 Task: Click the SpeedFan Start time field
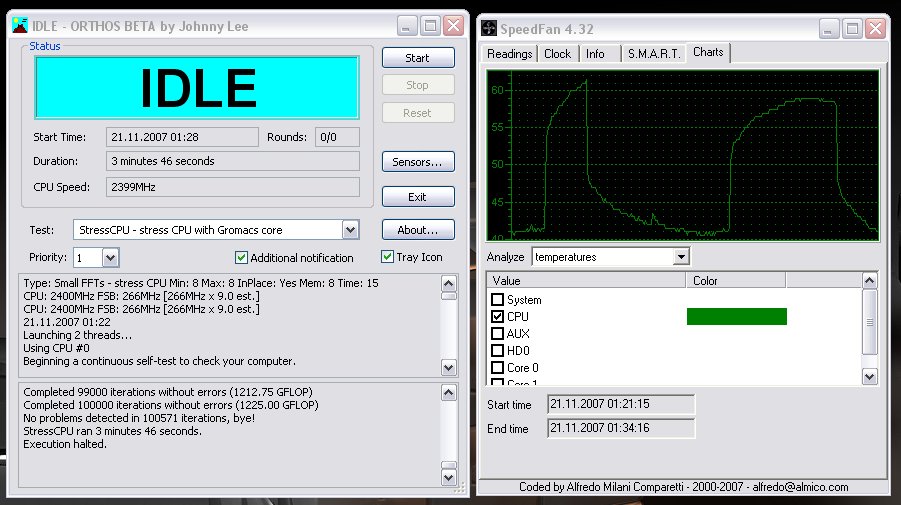[621, 404]
